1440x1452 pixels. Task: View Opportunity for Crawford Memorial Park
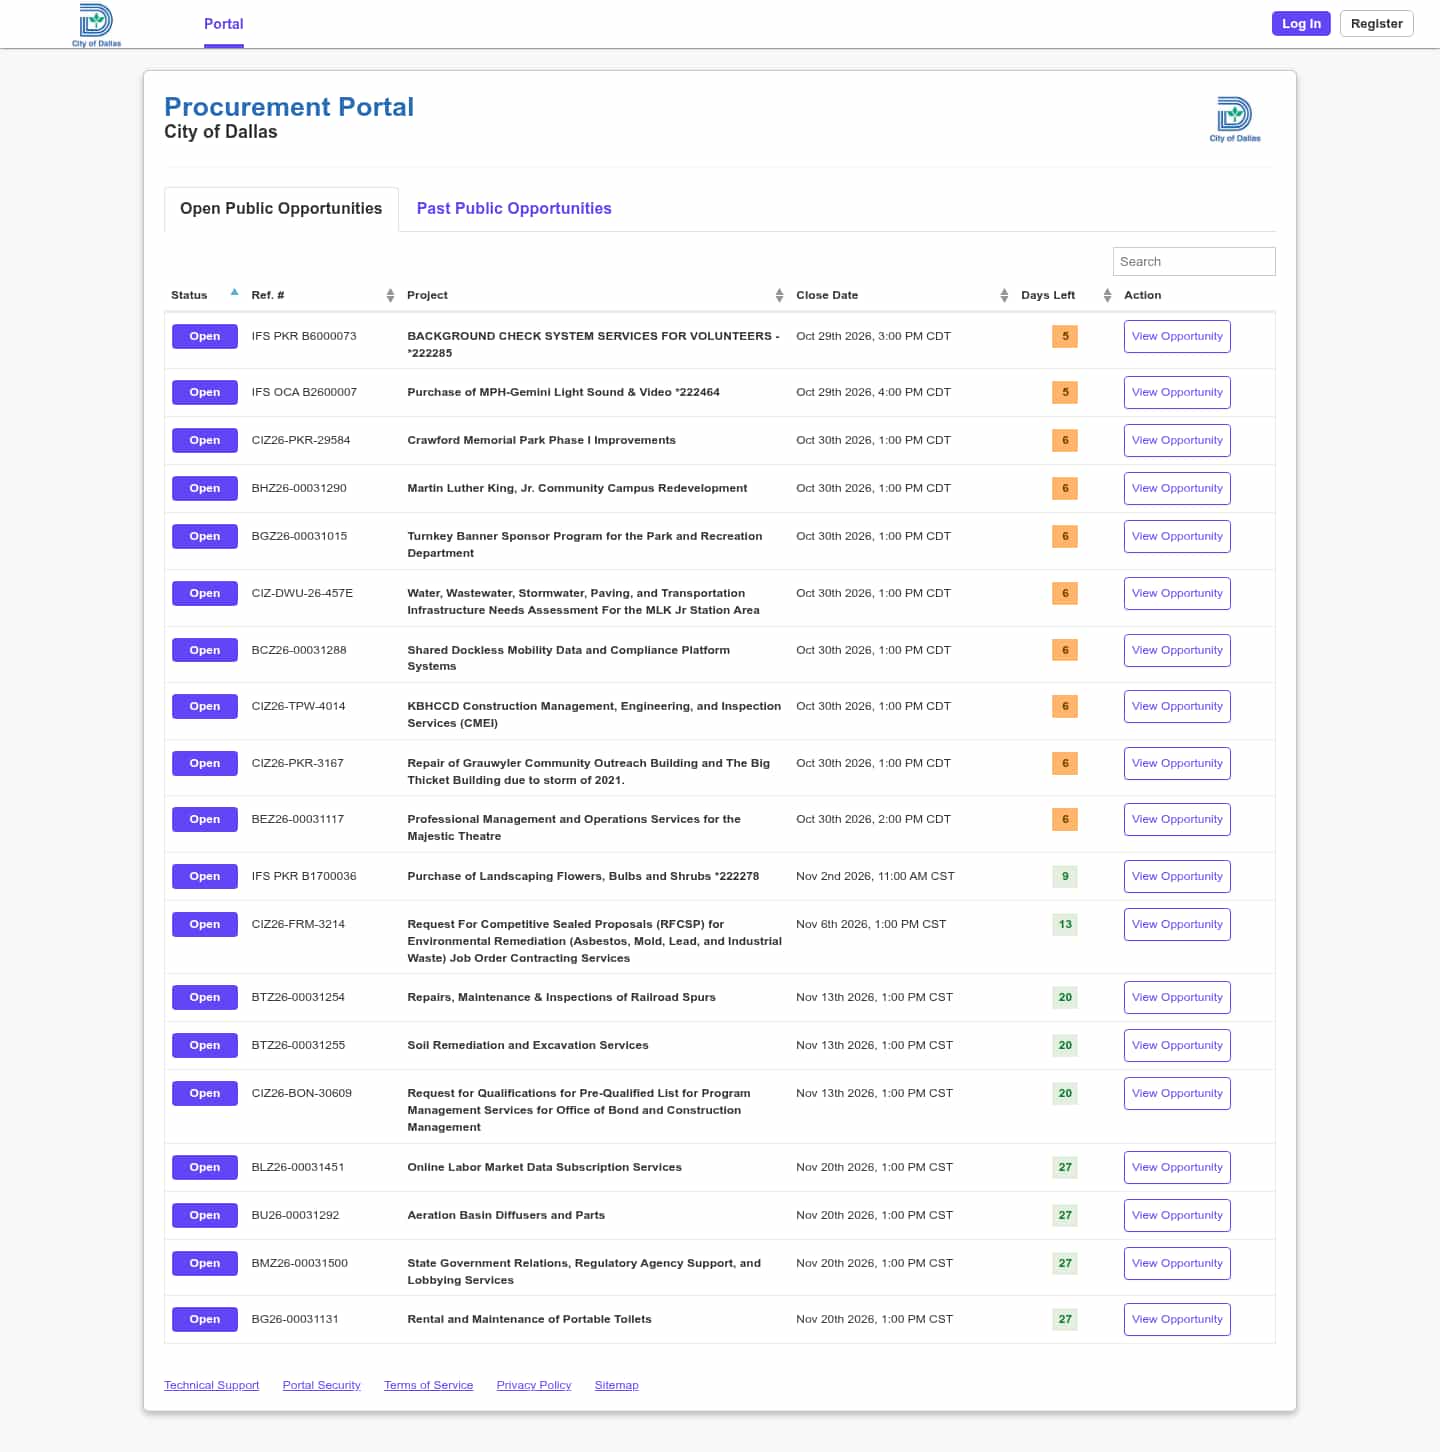click(1177, 440)
